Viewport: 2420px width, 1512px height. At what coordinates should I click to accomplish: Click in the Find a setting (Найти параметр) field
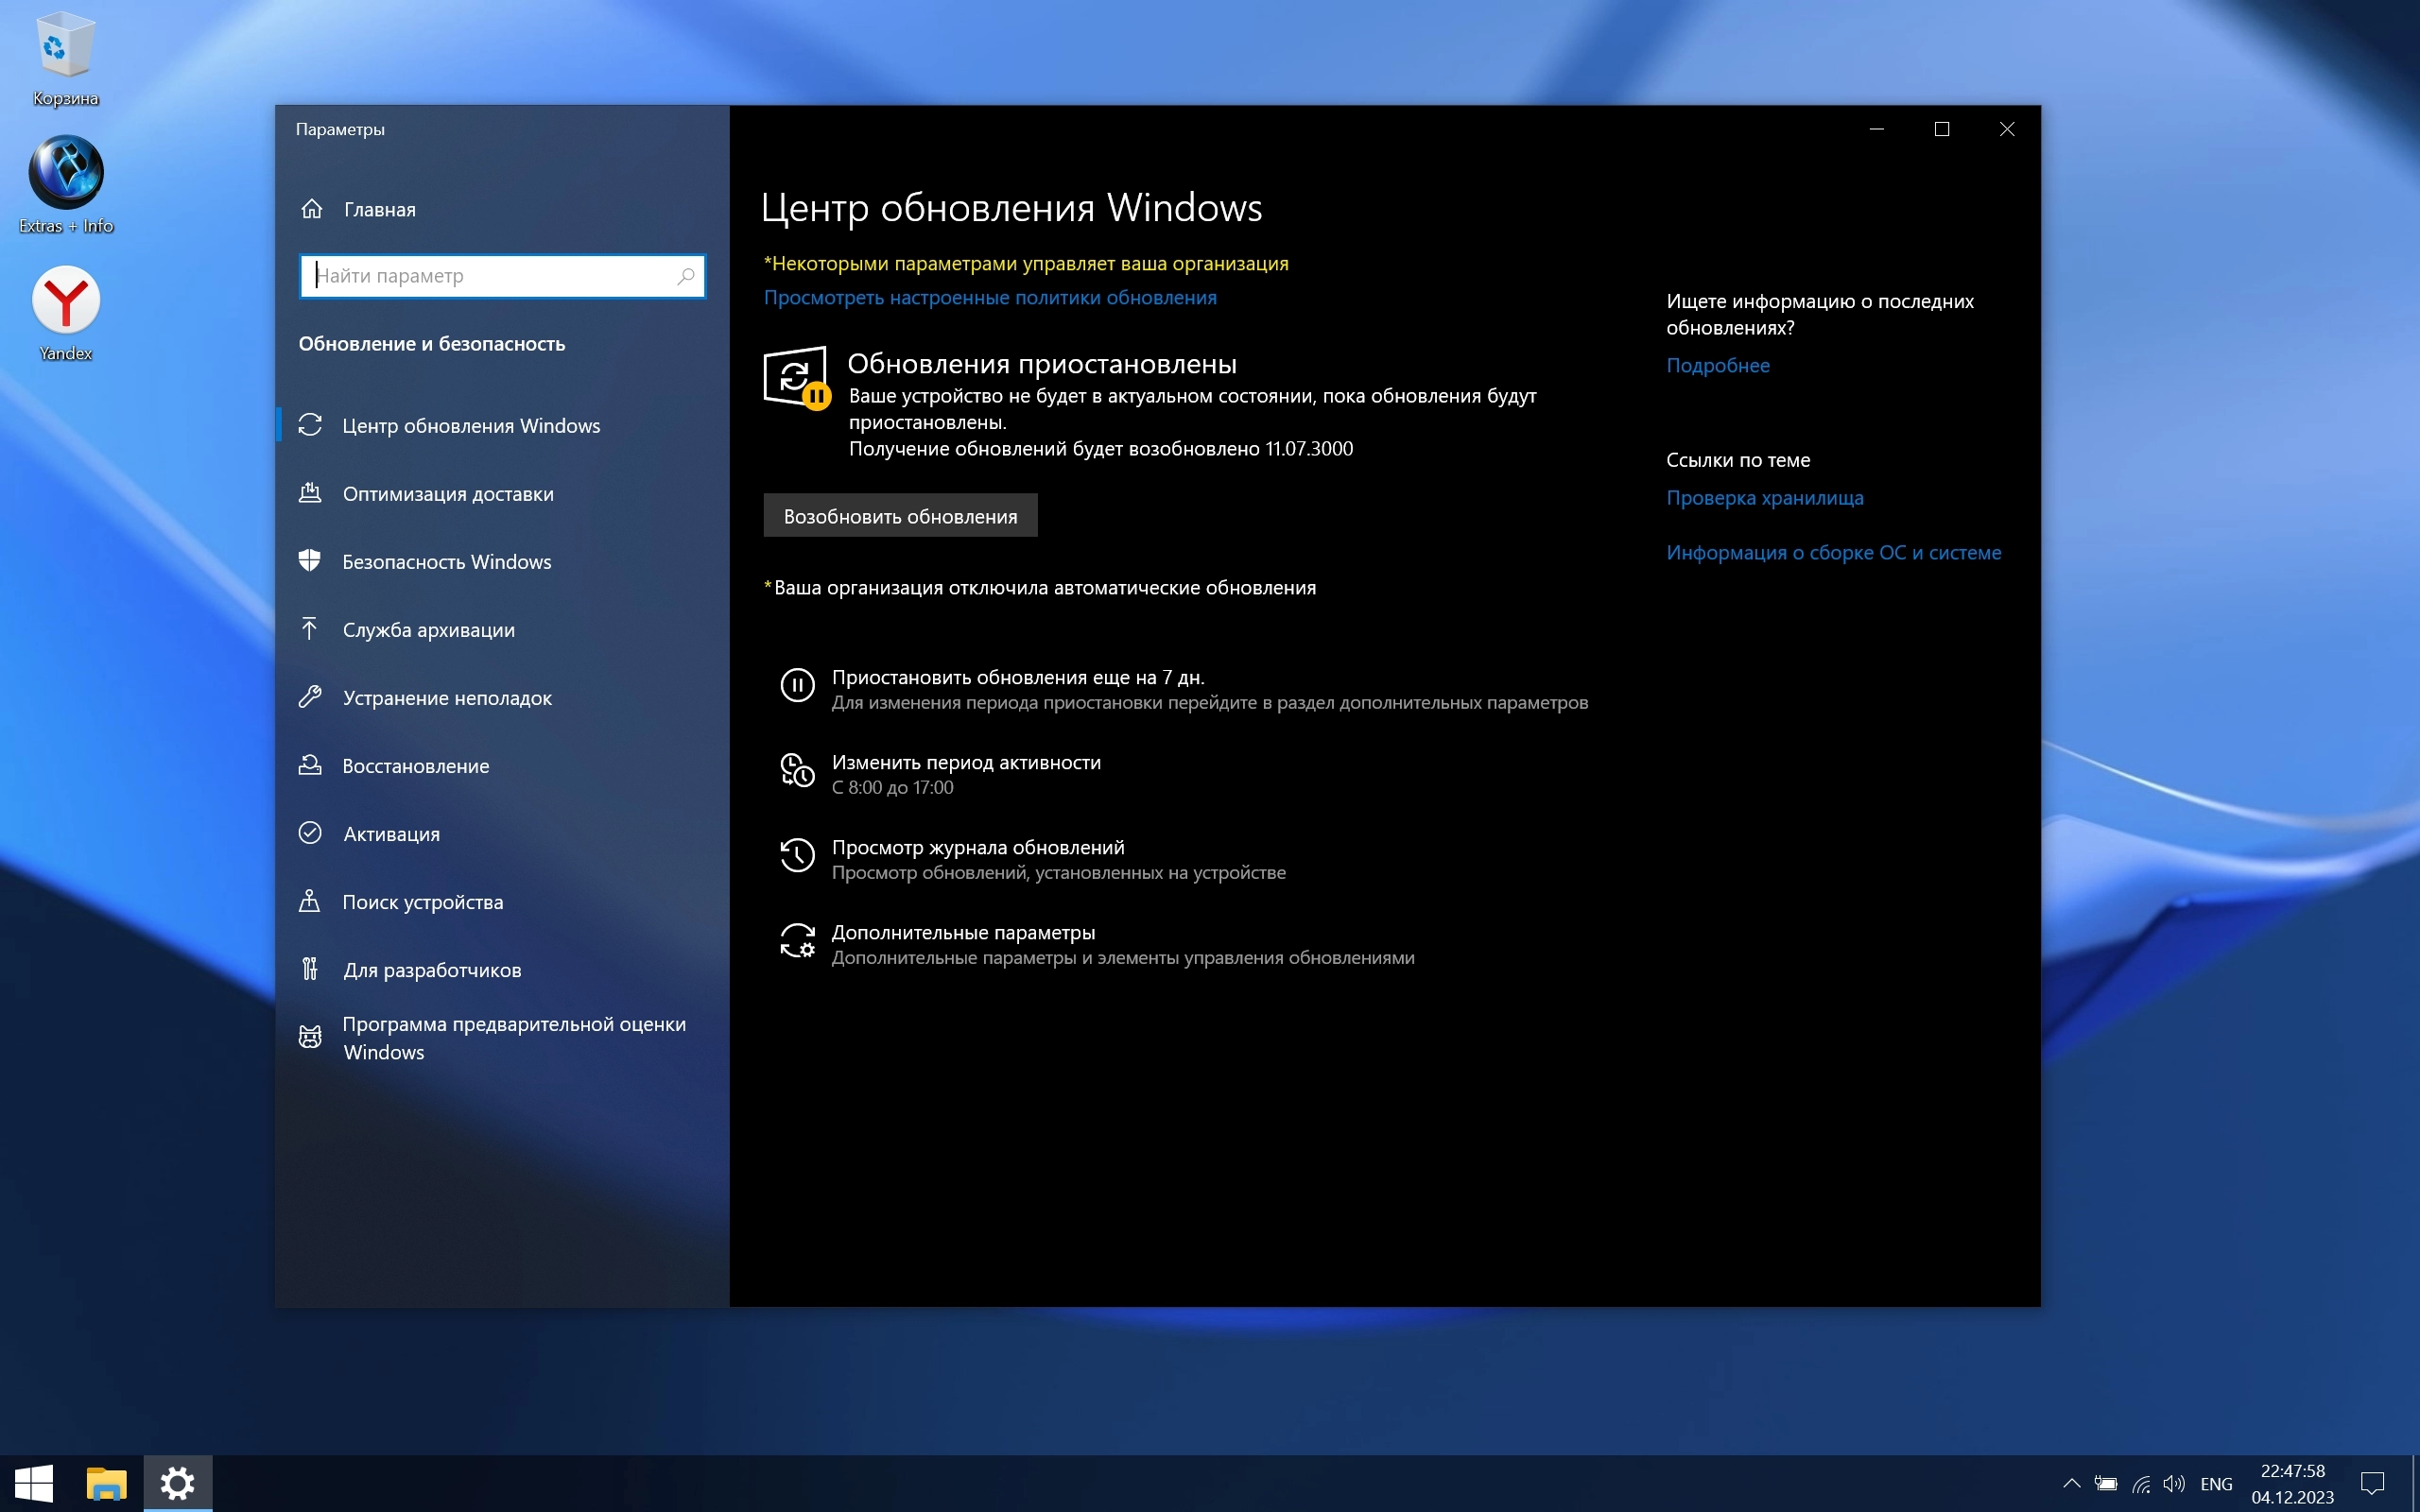point(490,276)
